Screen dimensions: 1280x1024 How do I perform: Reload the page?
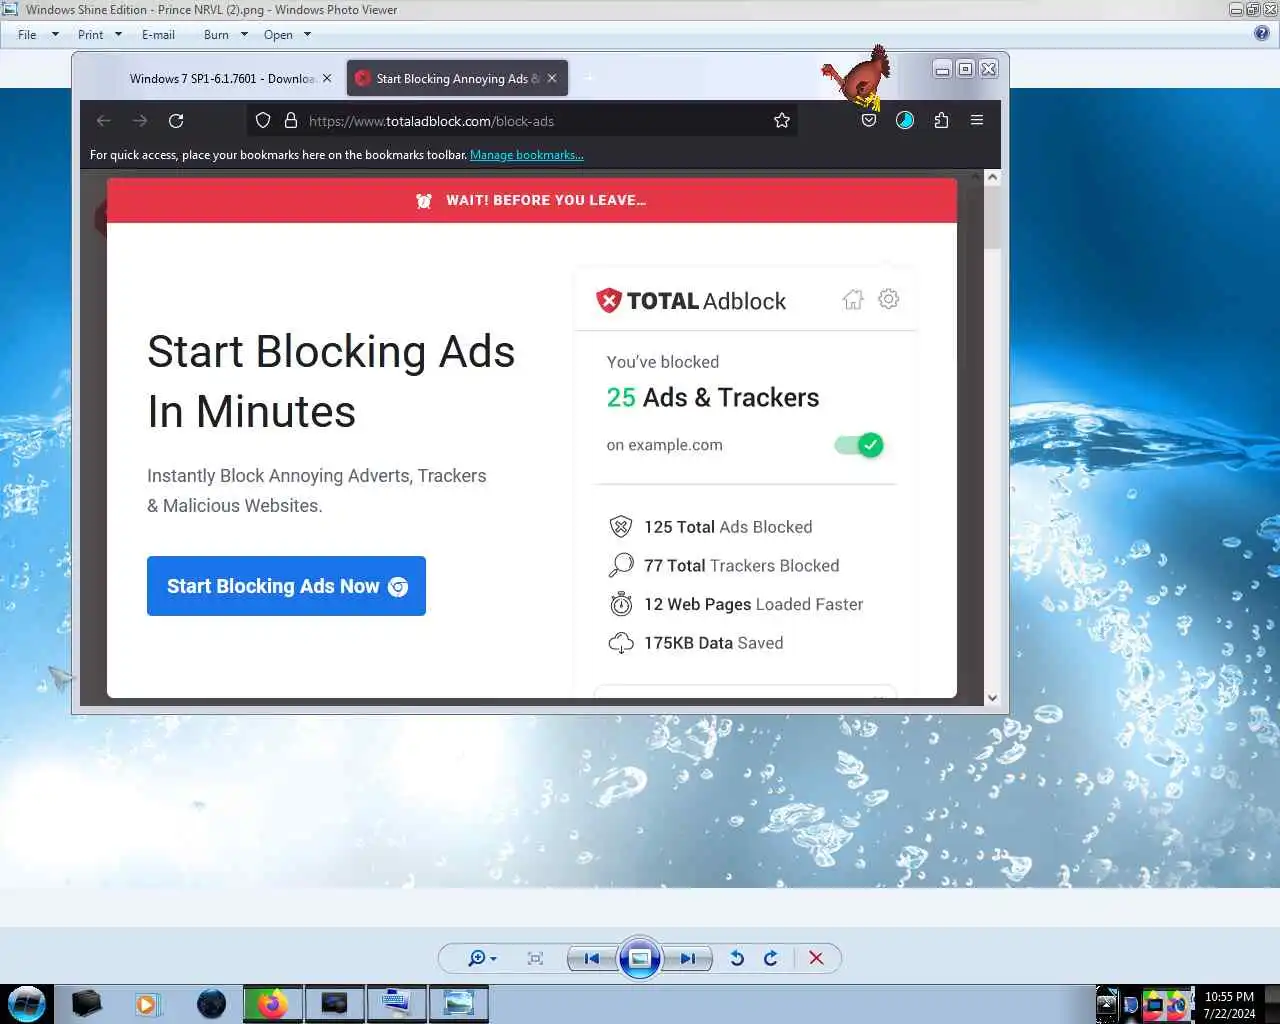point(176,121)
